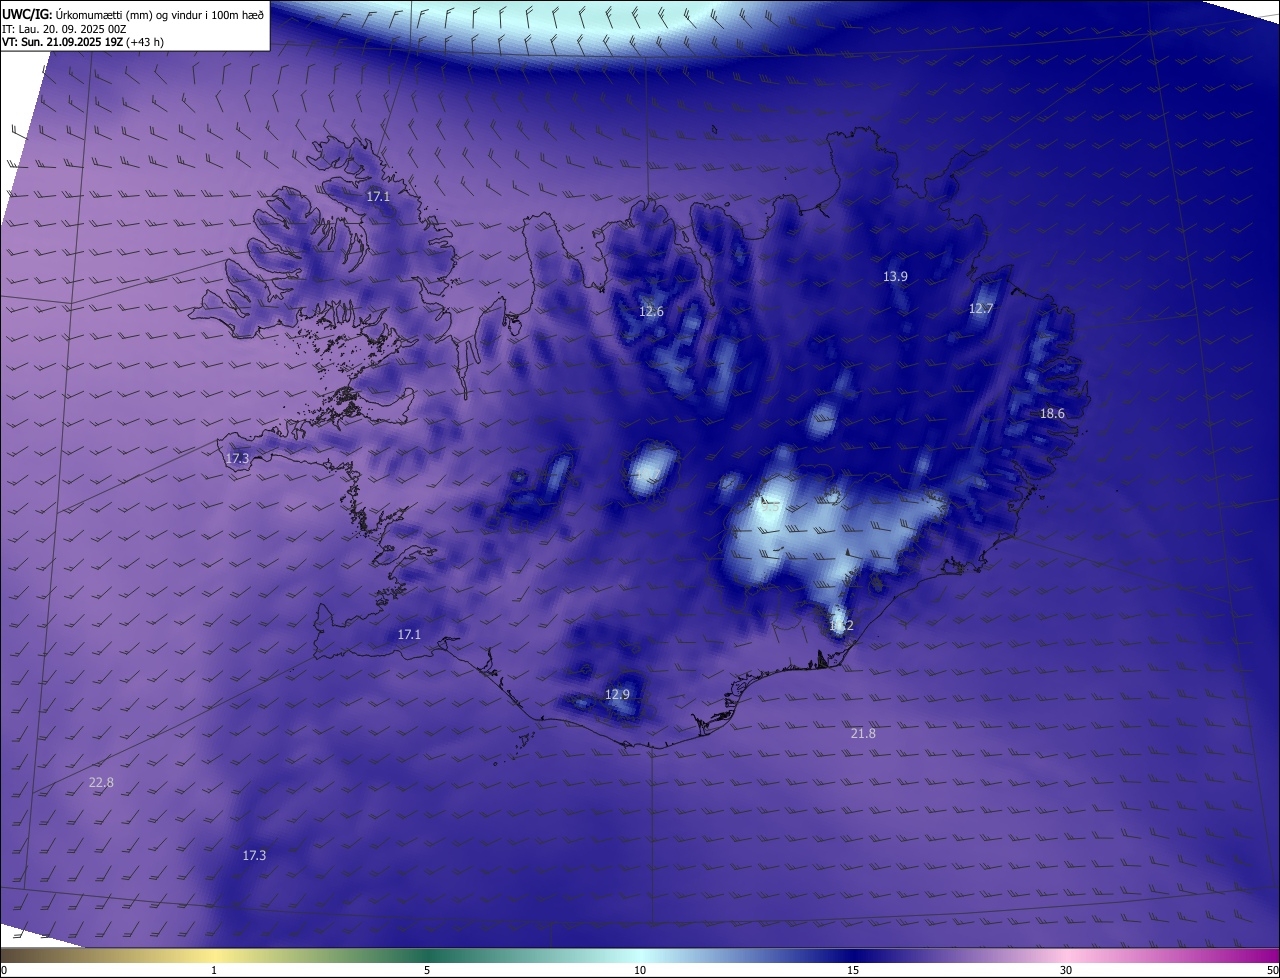The height and width of the screenshot is (978, 1280).
Task: Click the title "UWC/IG: Úrkomumætti (mm) og vindur í 100m hæð"
Action: pos(133,14)
